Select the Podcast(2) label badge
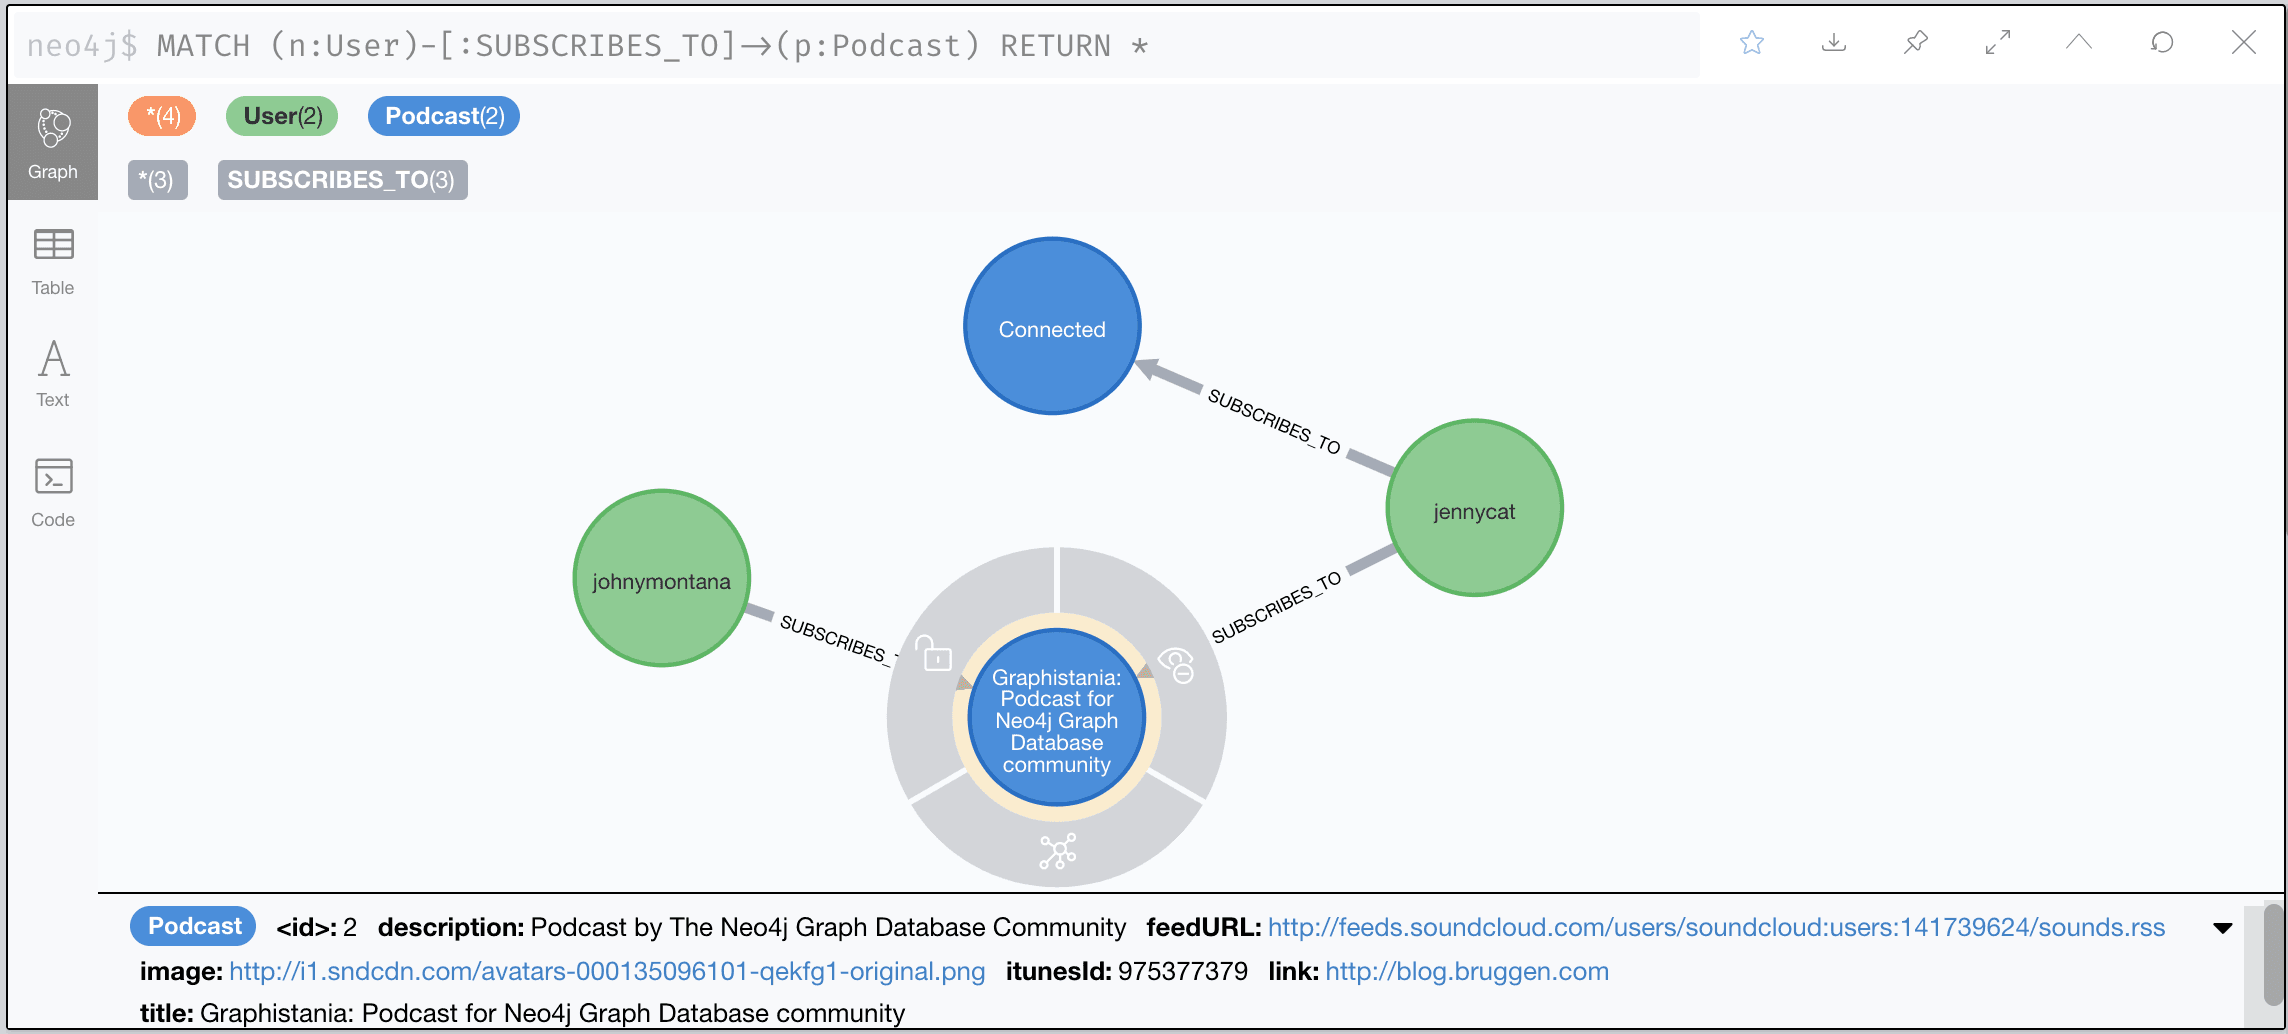The image size is (2288, 1034). (444, 116)
